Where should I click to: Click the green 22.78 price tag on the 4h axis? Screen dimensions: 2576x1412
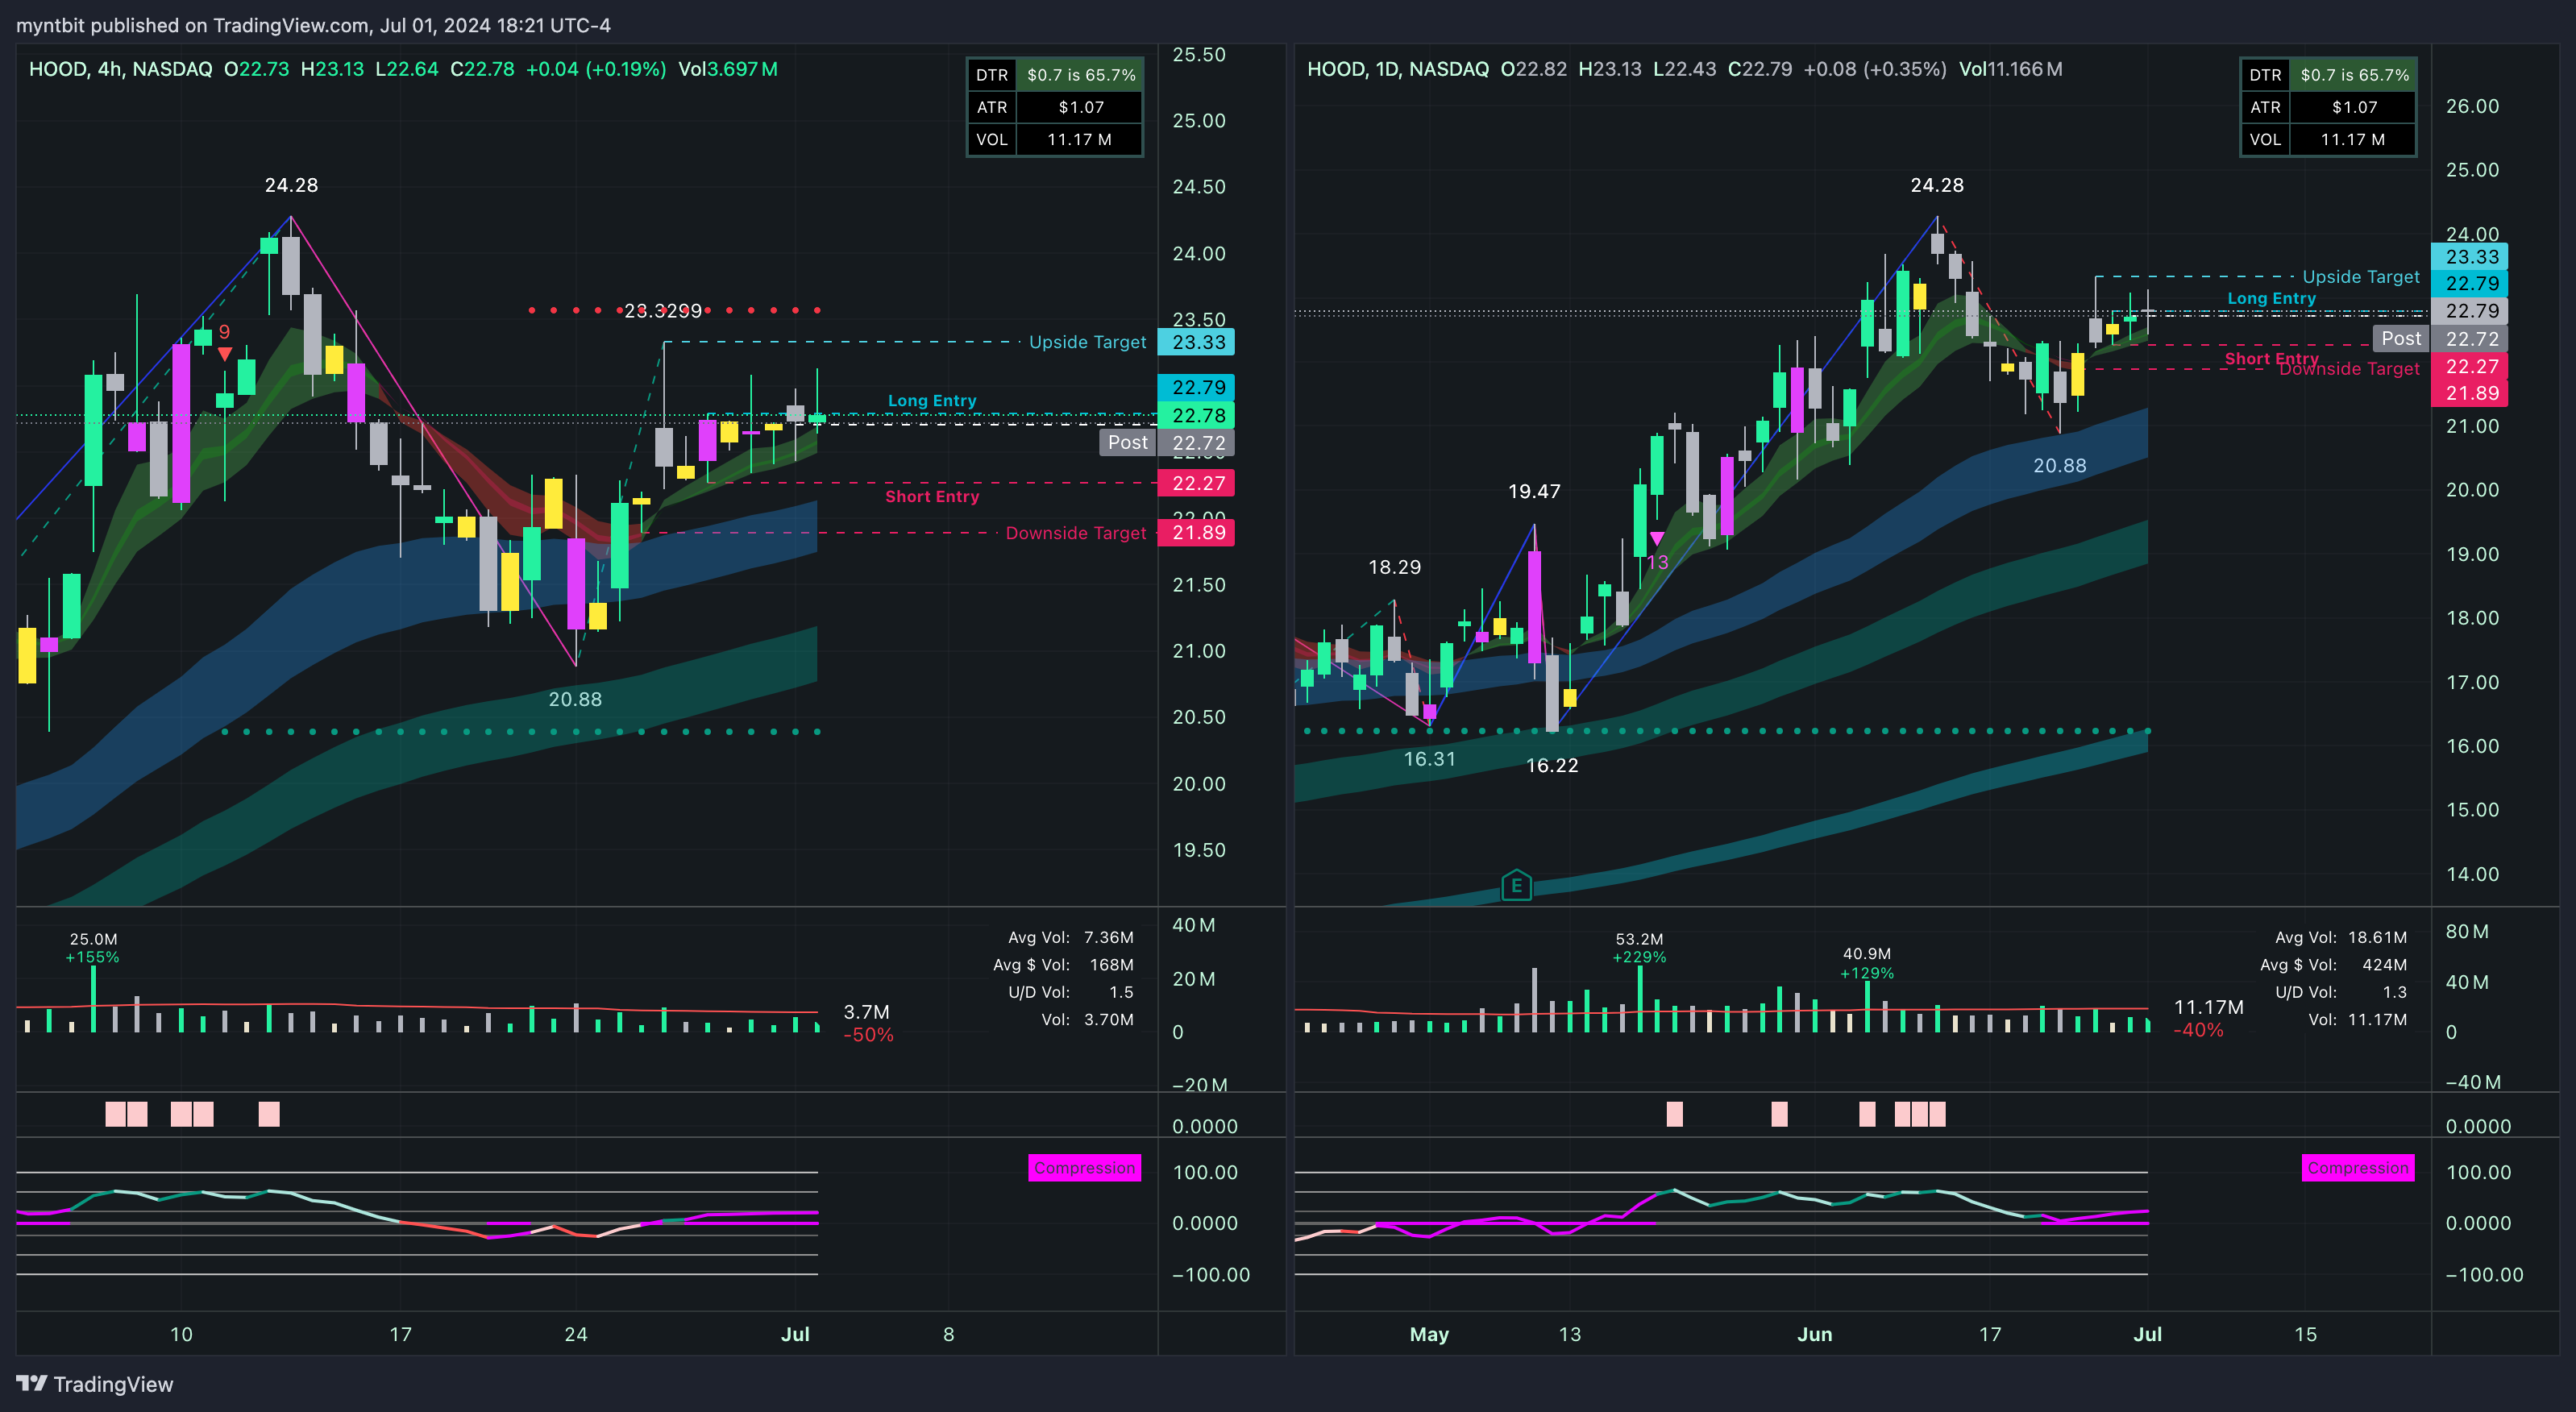pyautogui.click(x=1197, y=415)
